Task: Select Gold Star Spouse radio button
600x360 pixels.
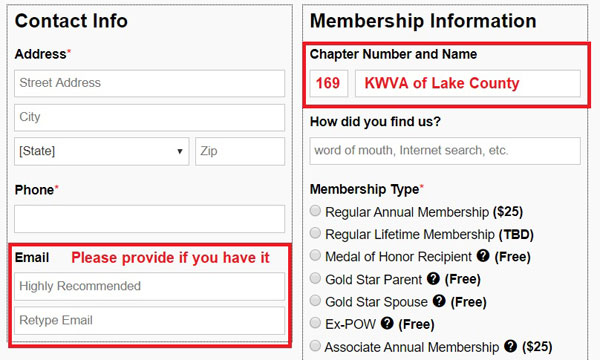Action: pyautogui.click(x=315, y=300)
